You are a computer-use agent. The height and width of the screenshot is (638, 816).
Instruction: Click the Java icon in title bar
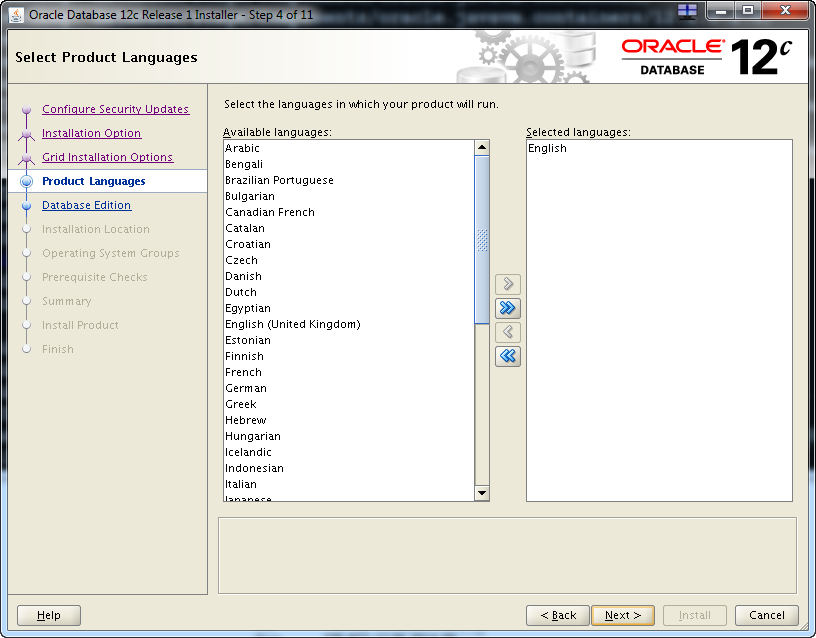coord(17,15)
